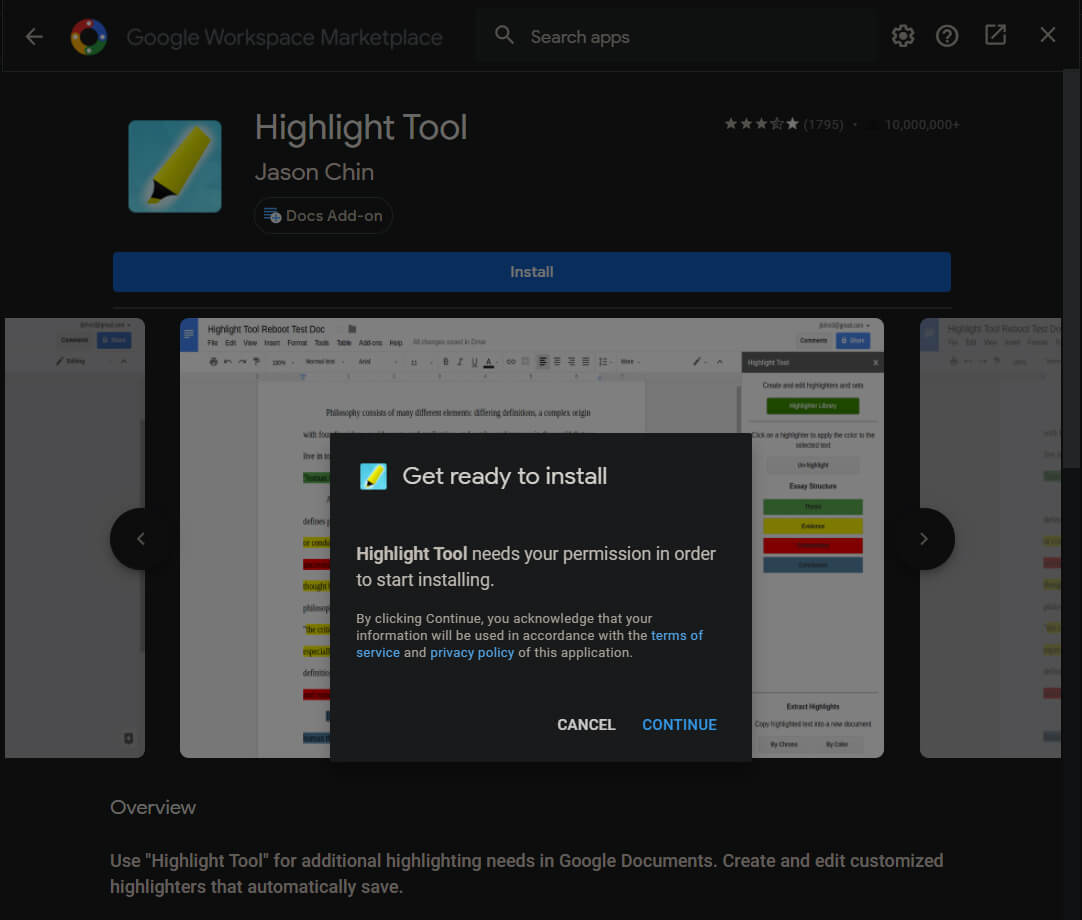The height and width of the screenshot is (920, 1082).
Task: Click the search magnifier icon
Action: click(504, 35)
